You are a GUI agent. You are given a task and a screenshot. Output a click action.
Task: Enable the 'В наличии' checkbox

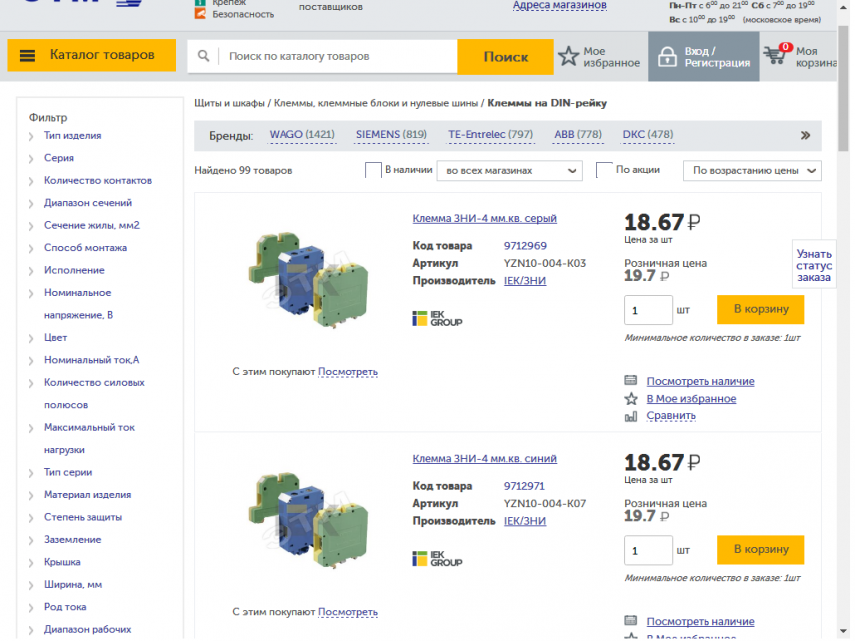click(x=373, y=170)
